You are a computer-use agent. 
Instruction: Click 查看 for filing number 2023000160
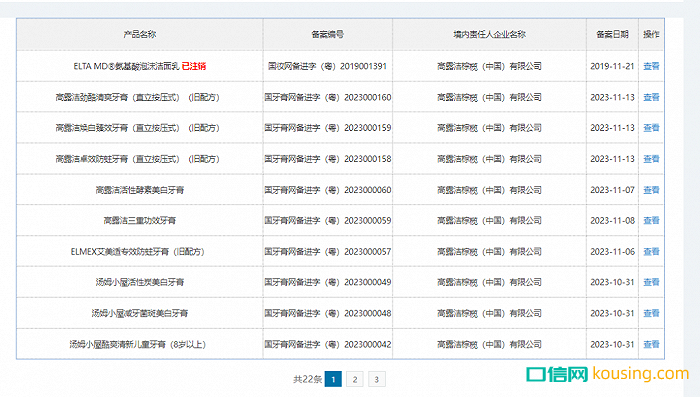[651, 97]
